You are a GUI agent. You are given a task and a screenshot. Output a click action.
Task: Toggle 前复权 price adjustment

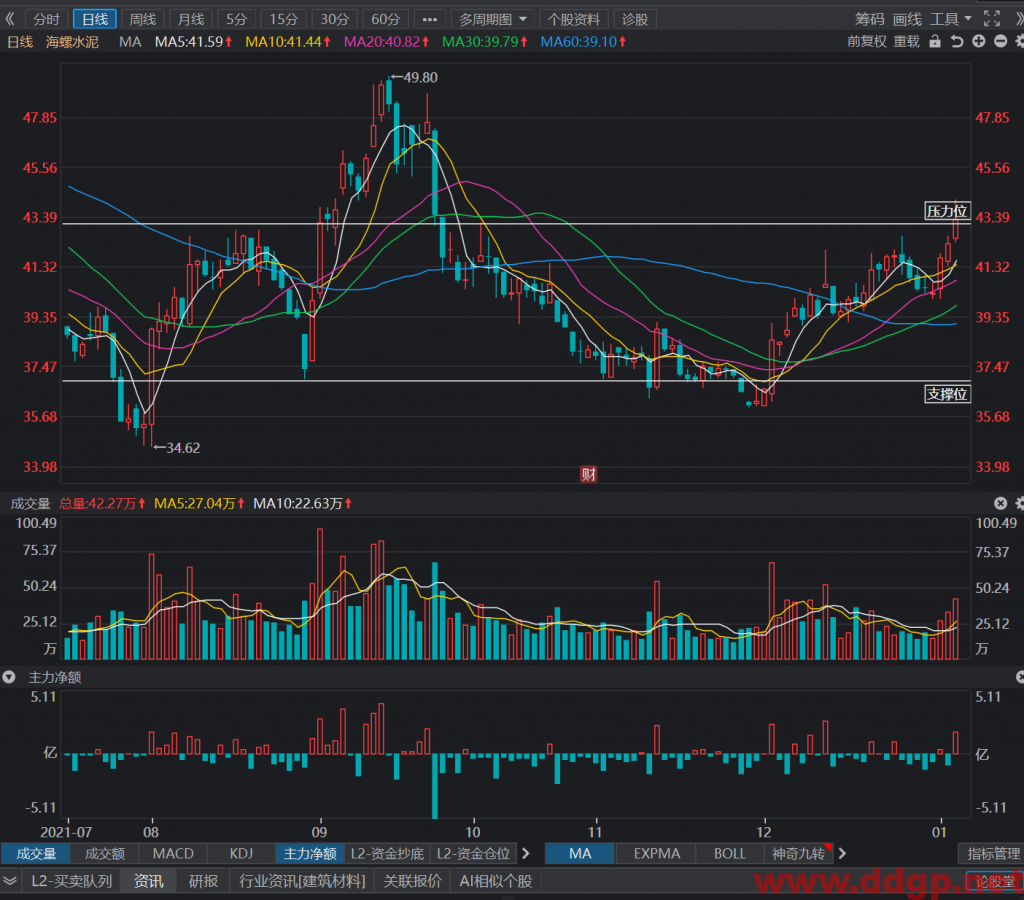click(867, 42)
